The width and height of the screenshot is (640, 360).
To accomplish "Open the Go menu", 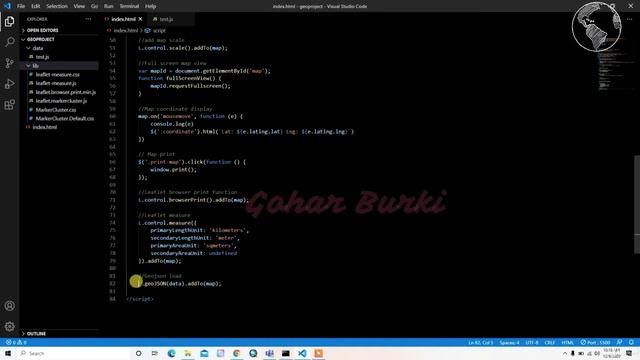I will pyautogui.click(x=94, y=6).
